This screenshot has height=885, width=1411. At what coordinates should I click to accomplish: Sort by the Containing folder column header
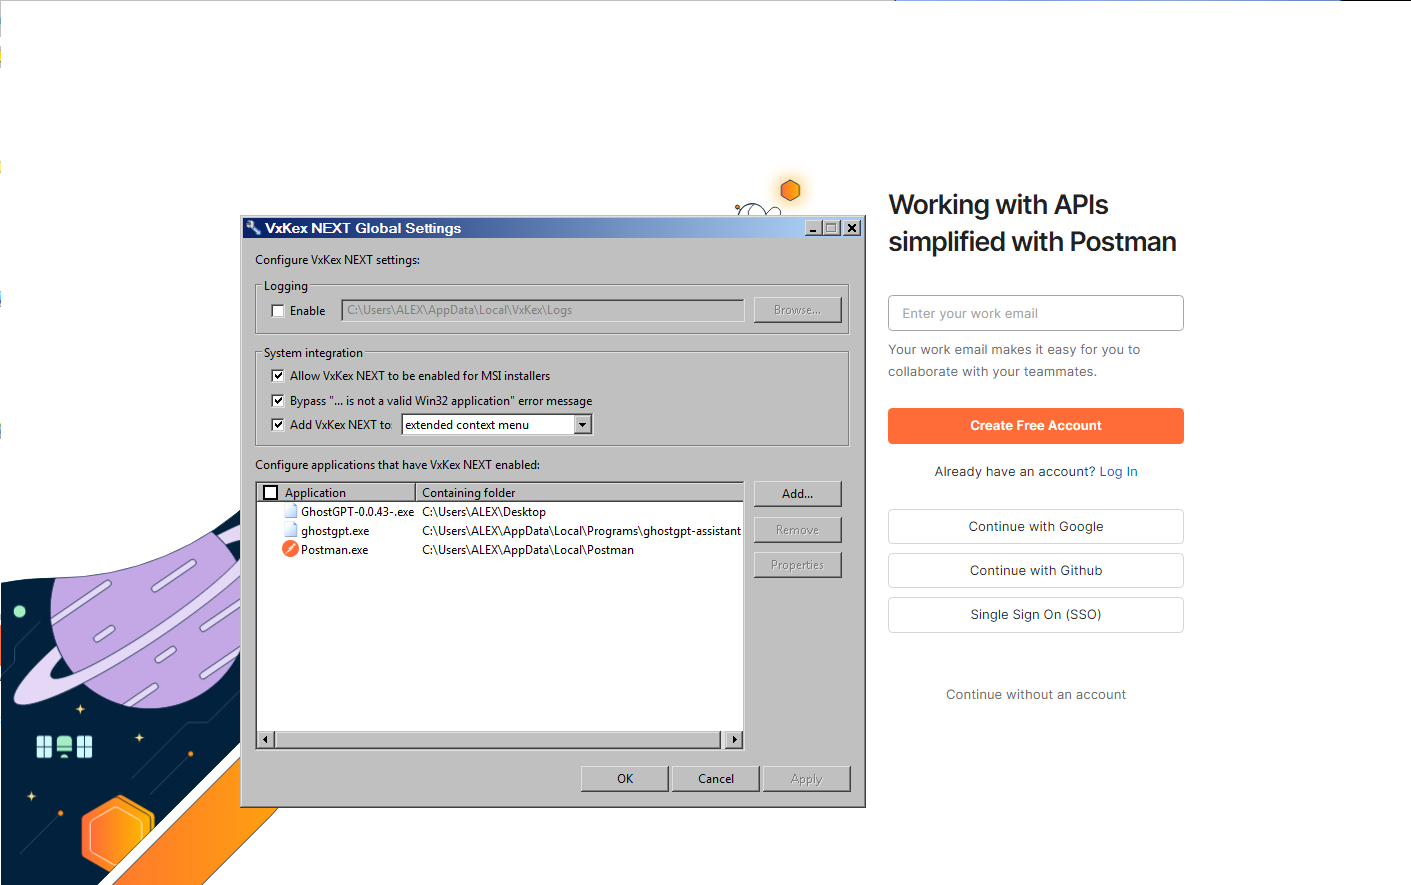(x=579, y=492)
